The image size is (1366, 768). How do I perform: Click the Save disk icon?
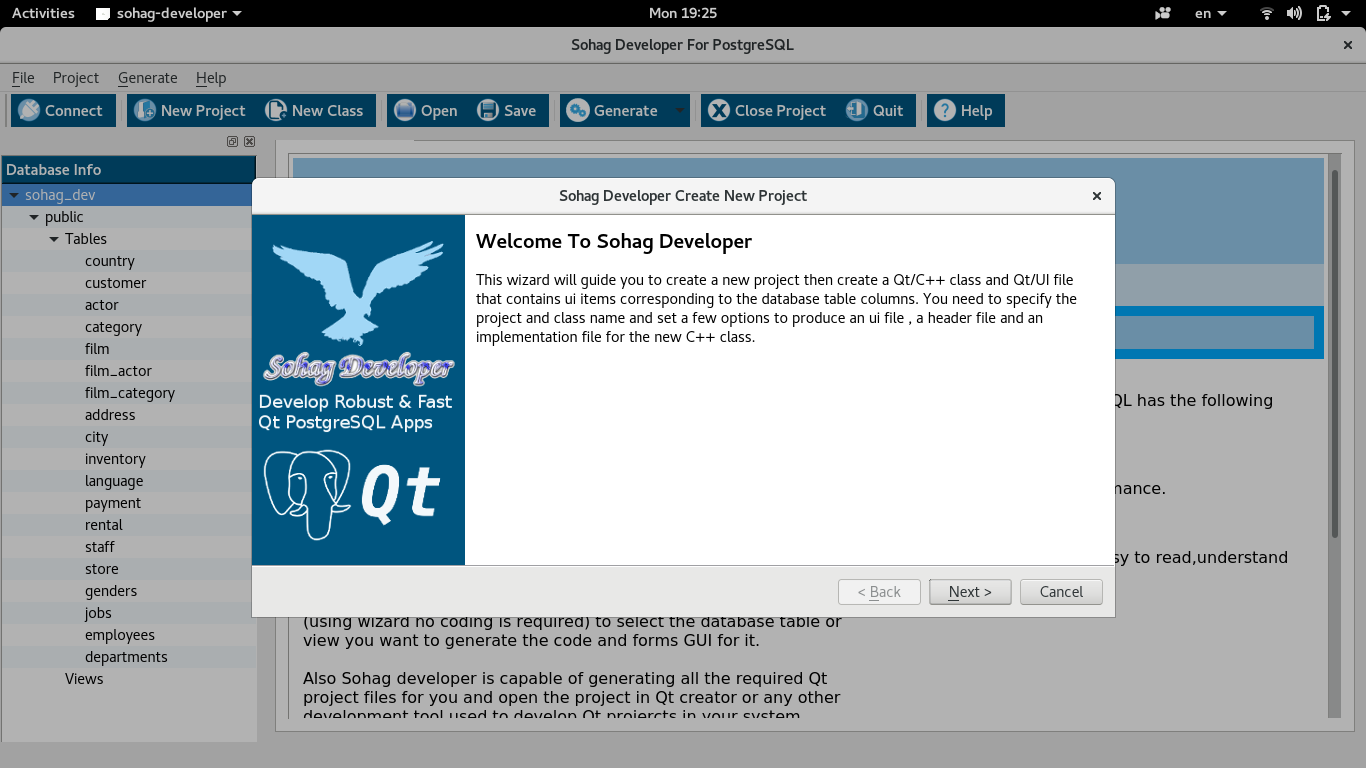(x=488, y=110)
